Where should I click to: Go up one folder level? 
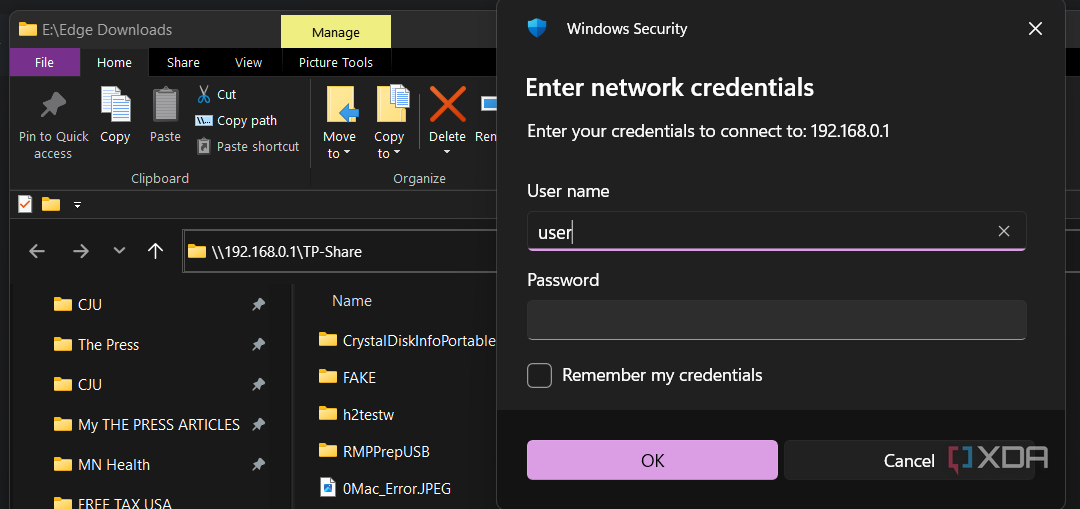pos(156,251)
